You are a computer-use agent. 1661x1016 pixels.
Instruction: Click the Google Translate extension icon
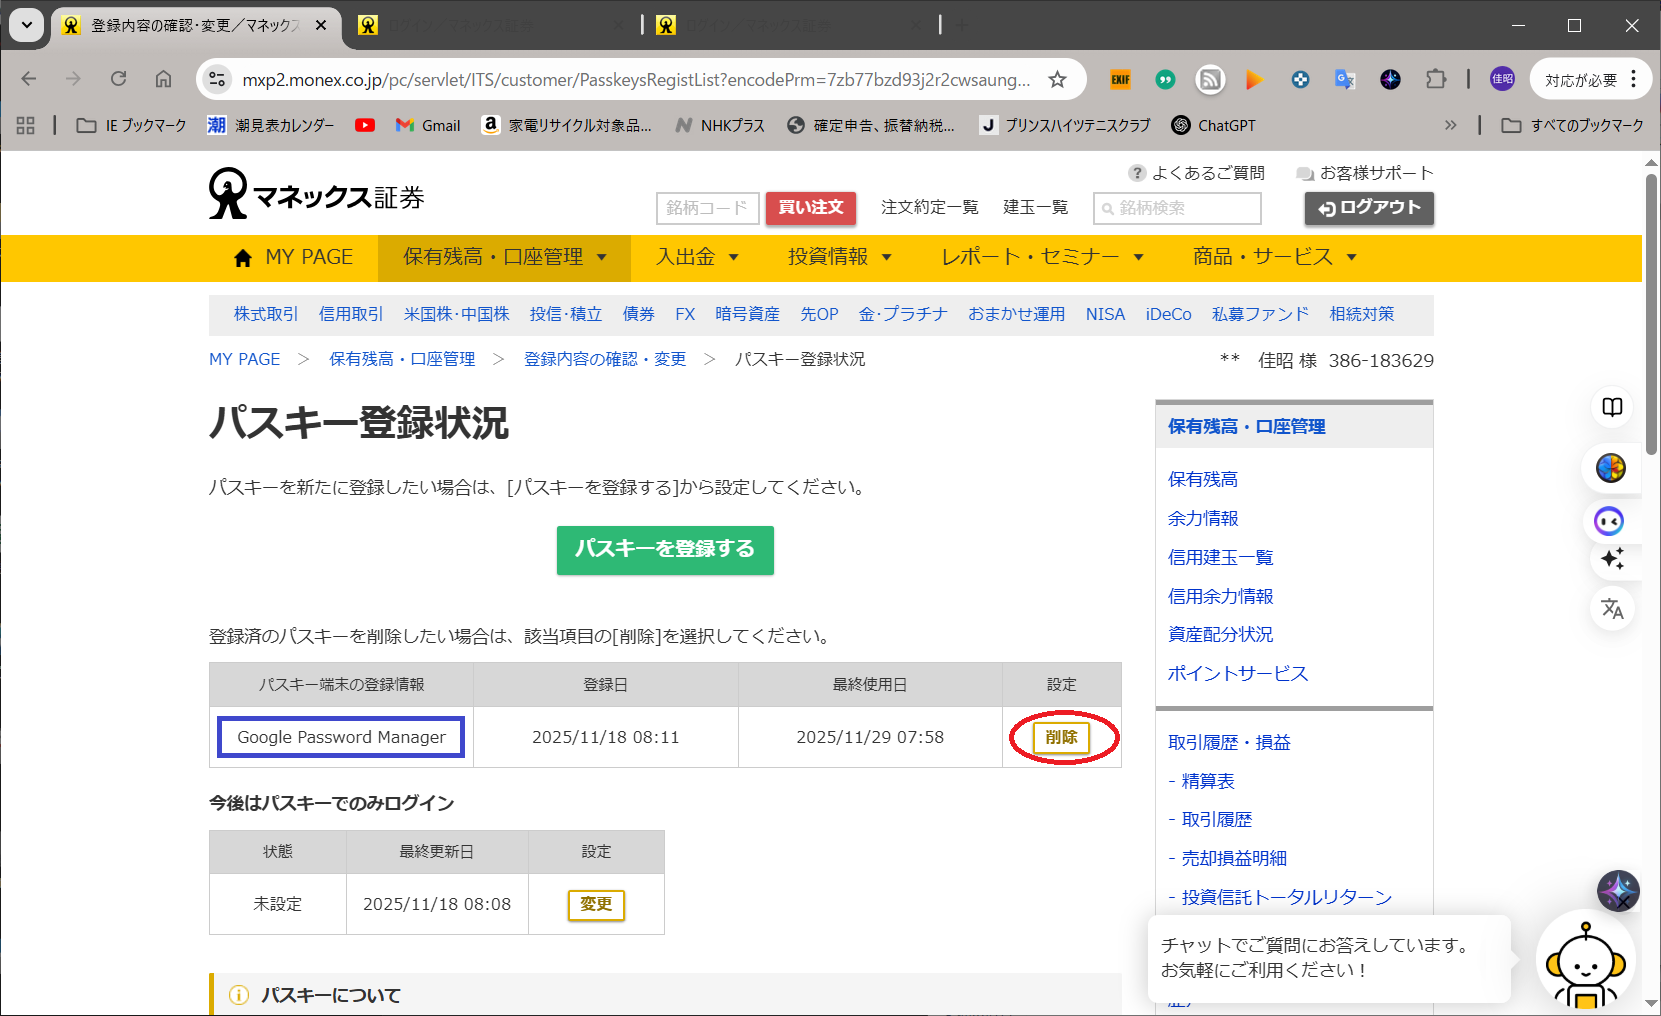point(1345,80)
